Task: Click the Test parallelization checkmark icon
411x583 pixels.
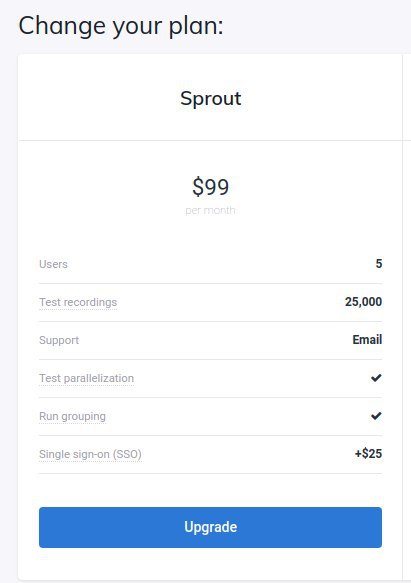Action: tap(376, 378)
